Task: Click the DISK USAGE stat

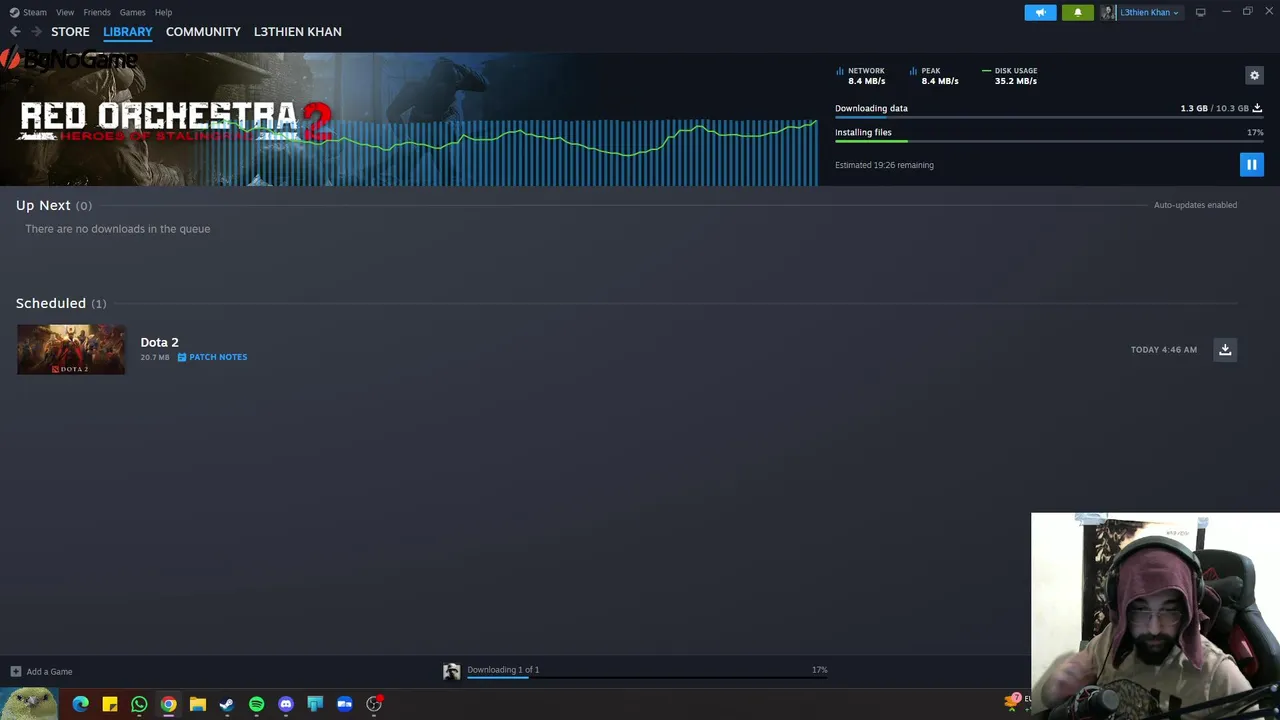Action: pos(1010,76)
